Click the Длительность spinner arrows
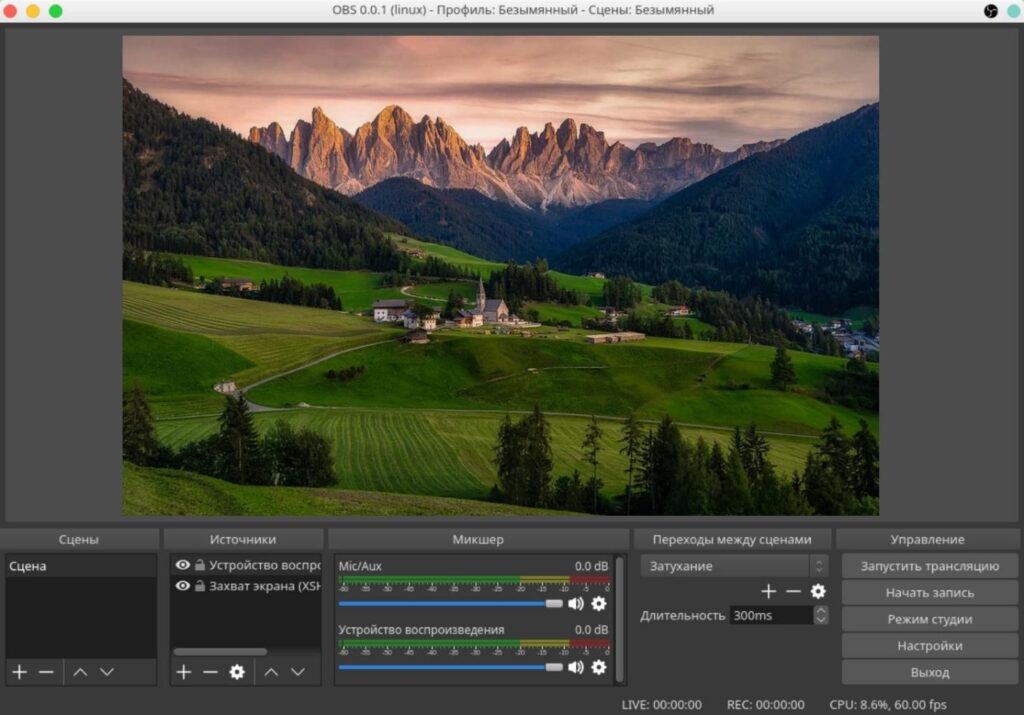Screen dimensions: 1024x715 821,615
